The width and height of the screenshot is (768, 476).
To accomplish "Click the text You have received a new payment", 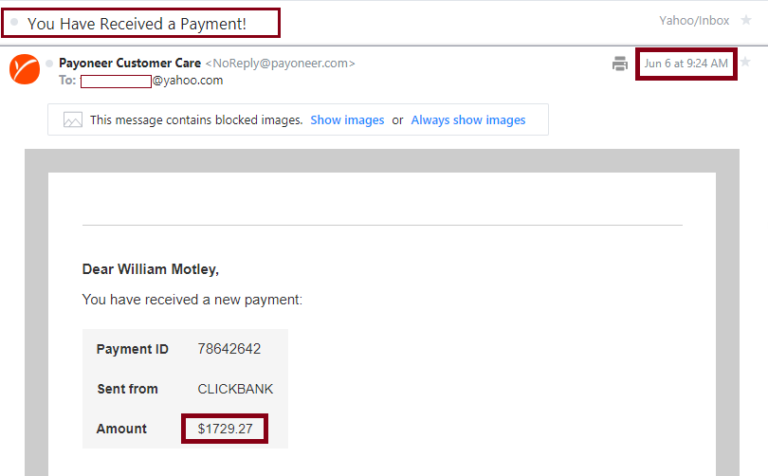I will pos(192,300).
